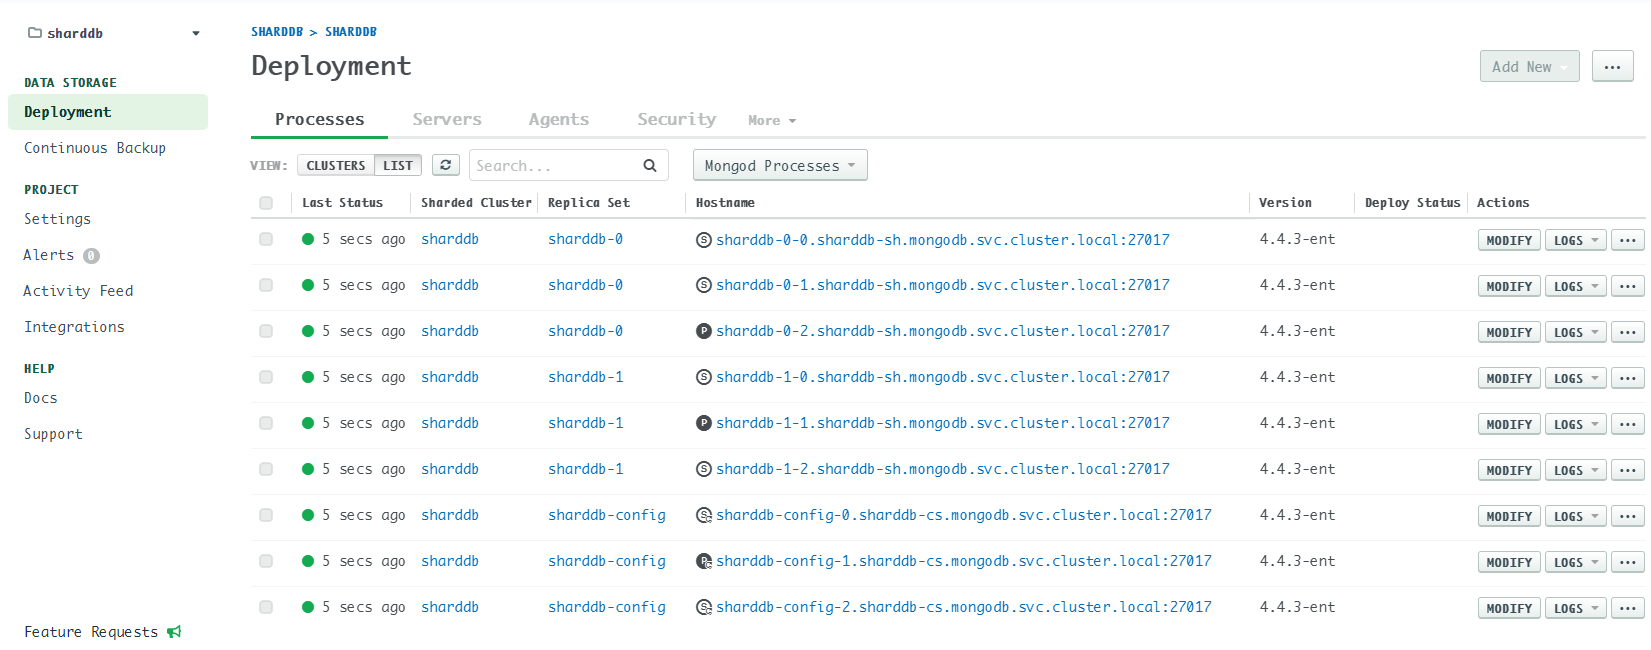Switch to the Security tab

pos(677,119)
